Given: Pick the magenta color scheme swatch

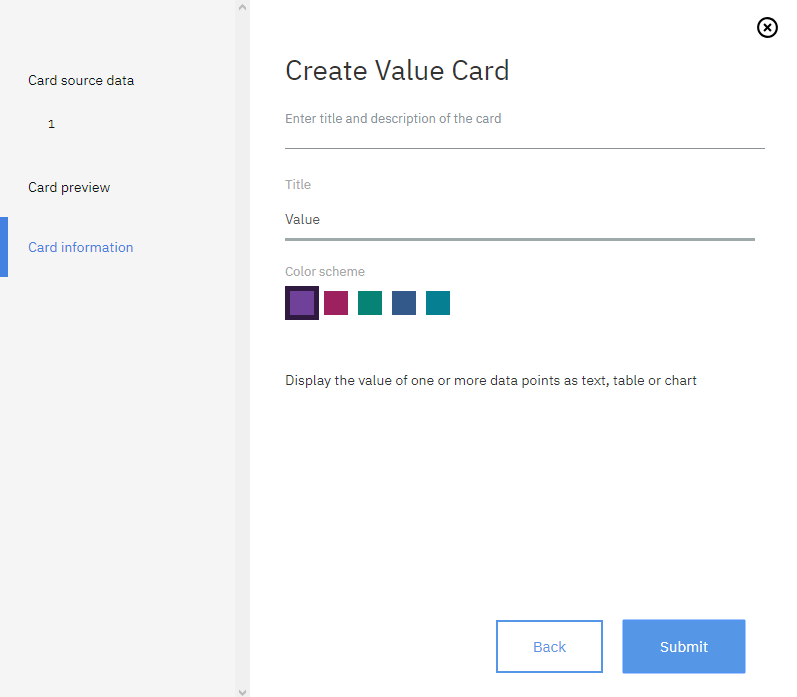Looking at the screenshot, I should tap(336, 303).
